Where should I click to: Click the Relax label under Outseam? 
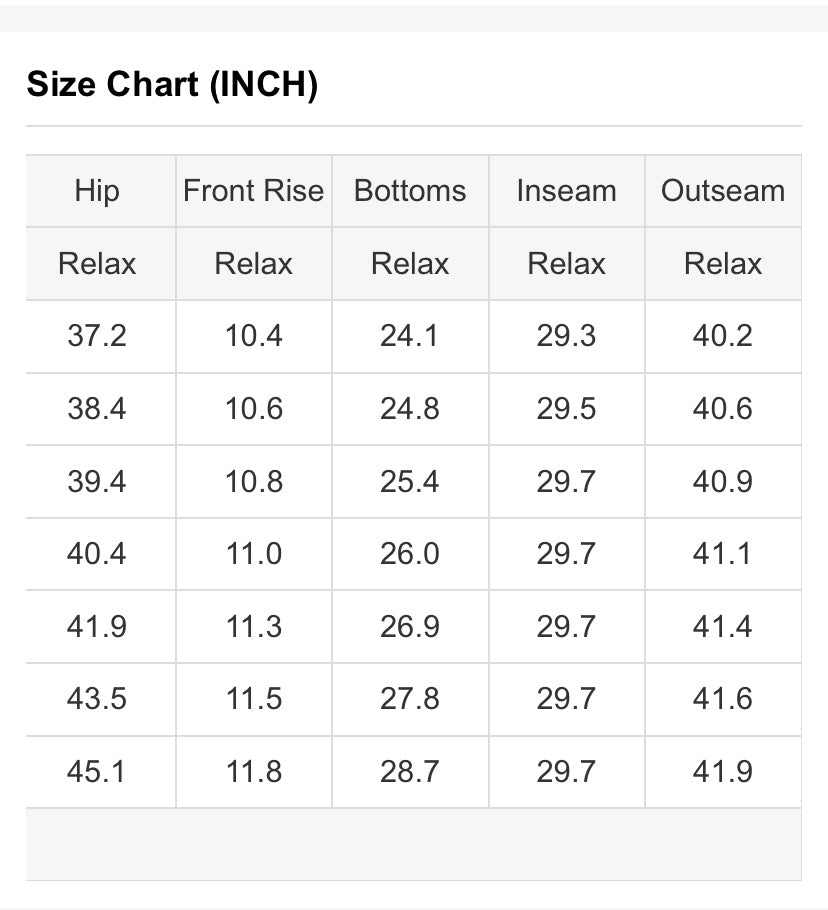coord(723,264)
